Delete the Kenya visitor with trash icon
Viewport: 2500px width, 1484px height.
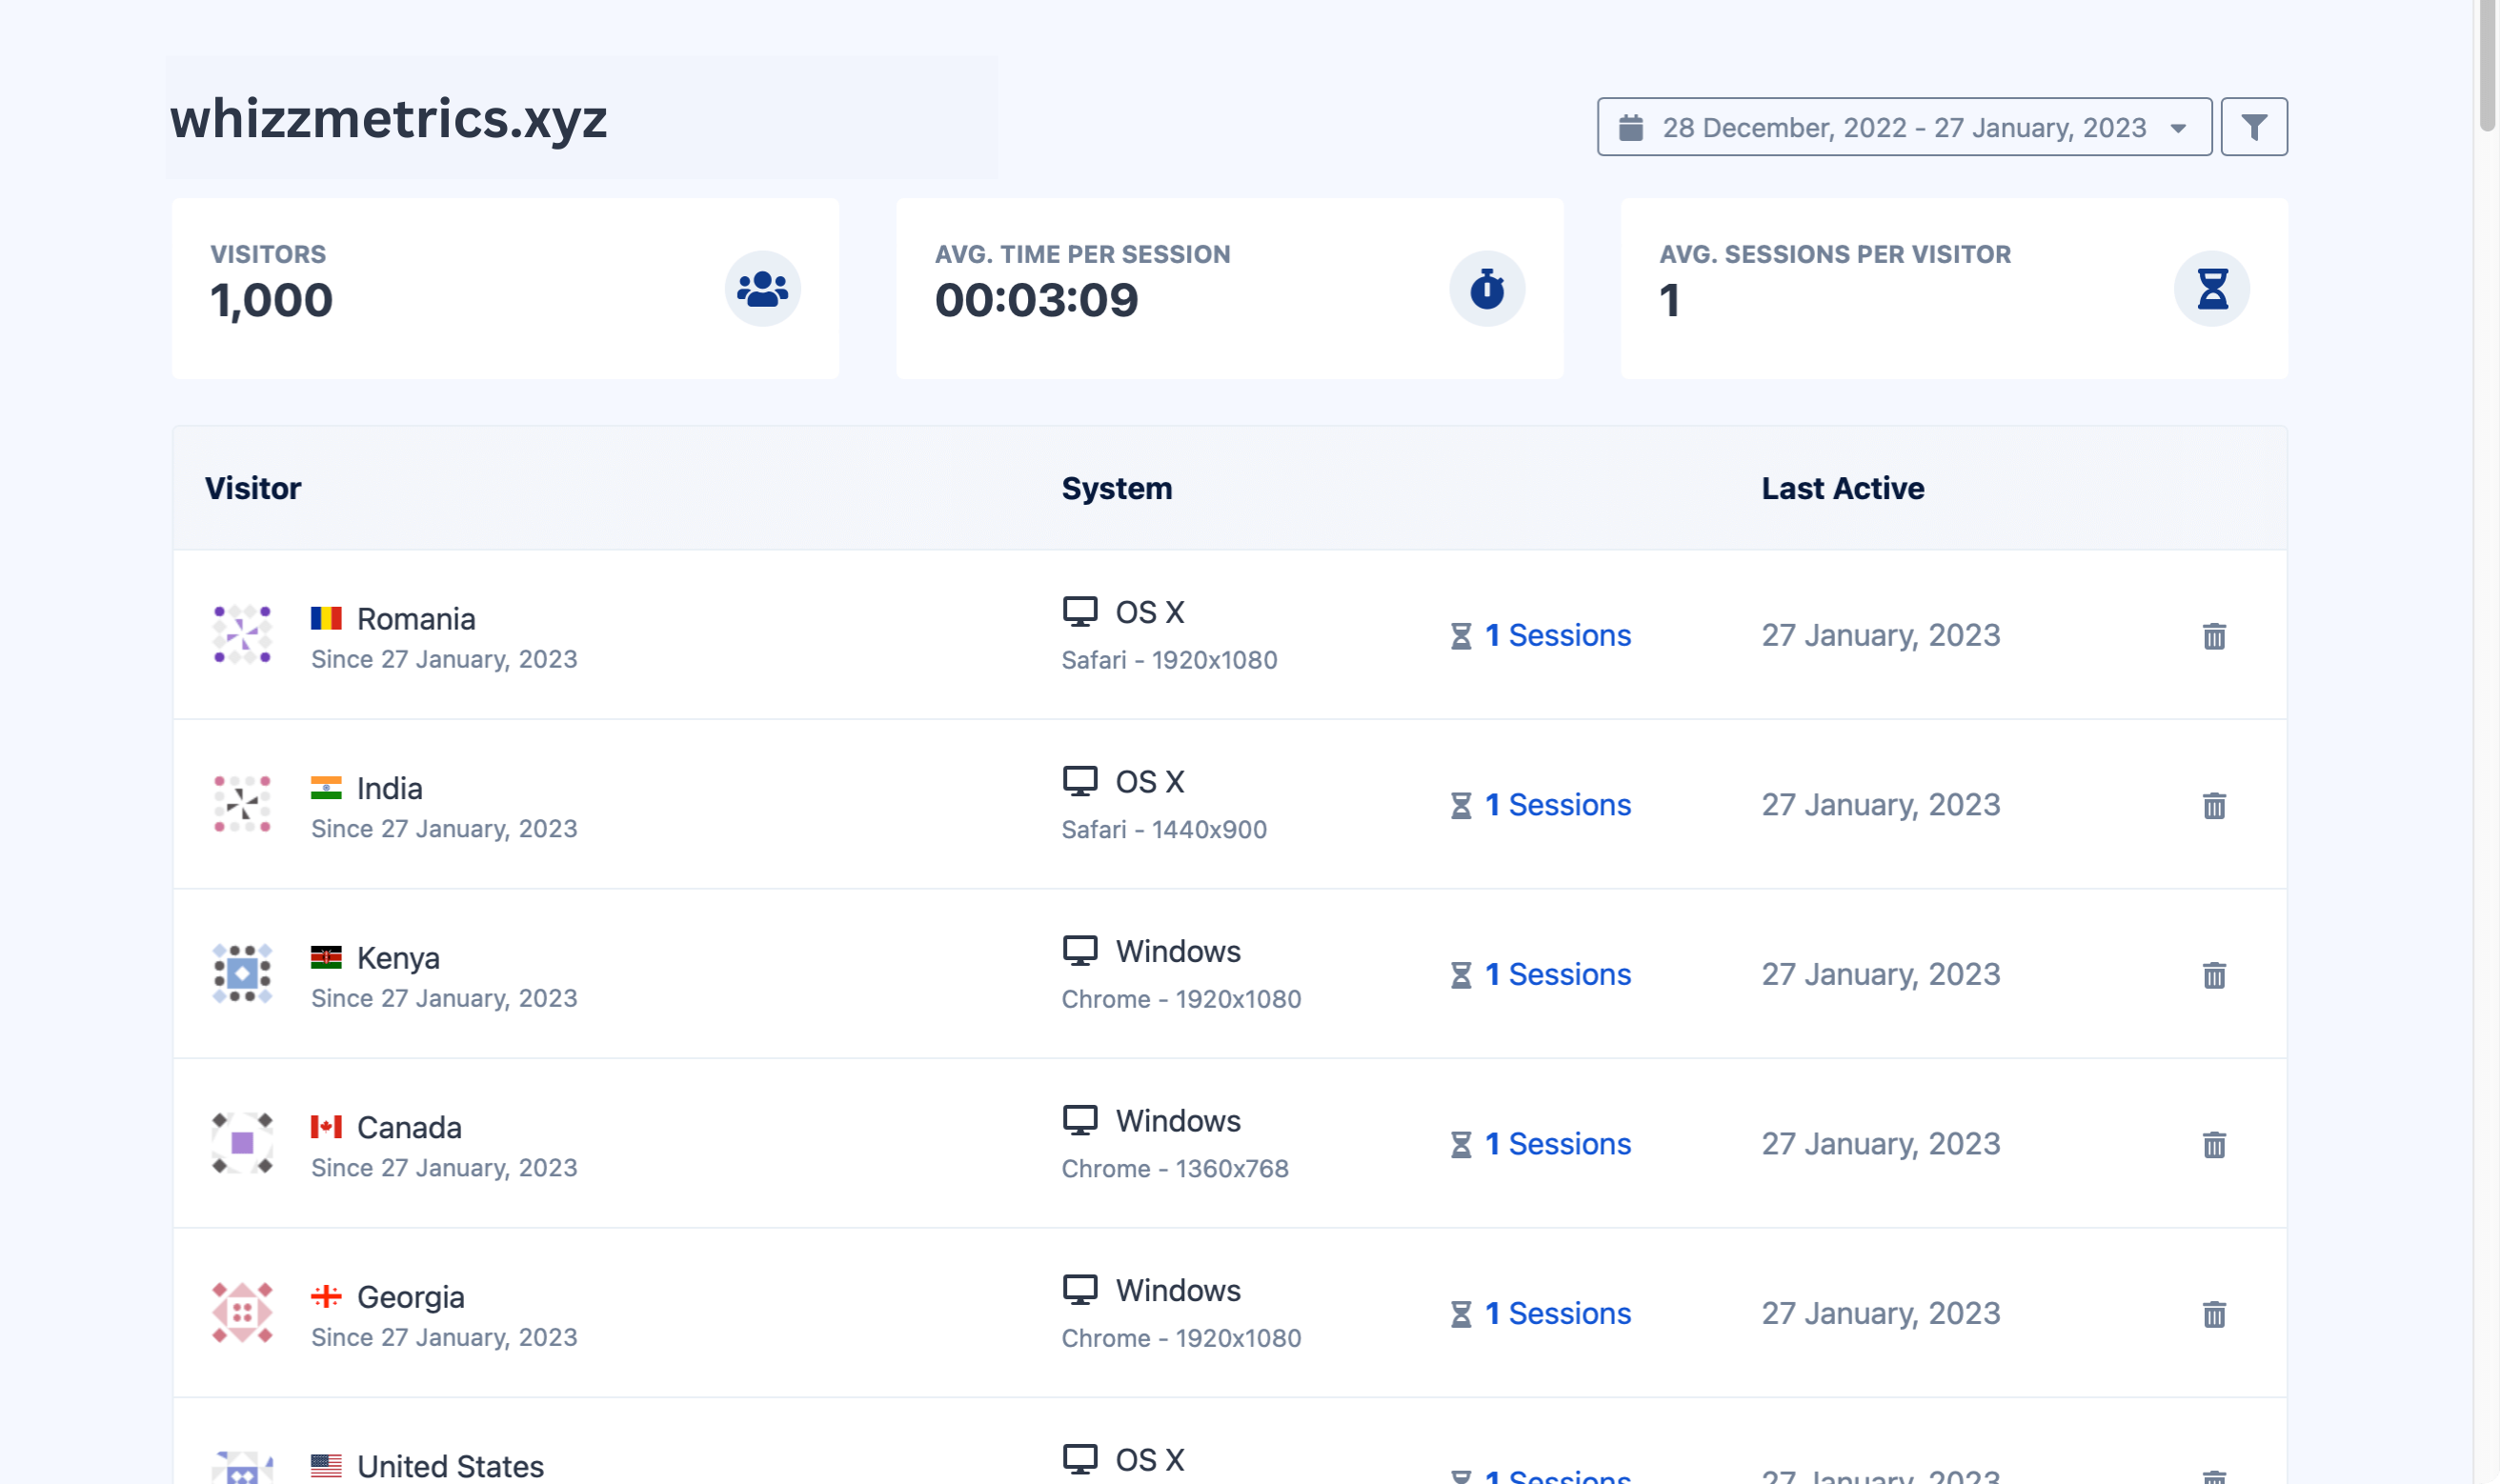2214,975
